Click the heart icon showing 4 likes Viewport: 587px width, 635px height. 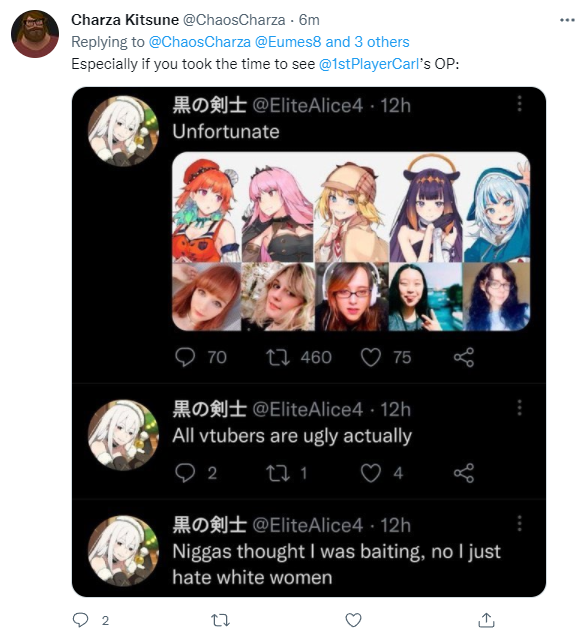[x=371, y=473]
